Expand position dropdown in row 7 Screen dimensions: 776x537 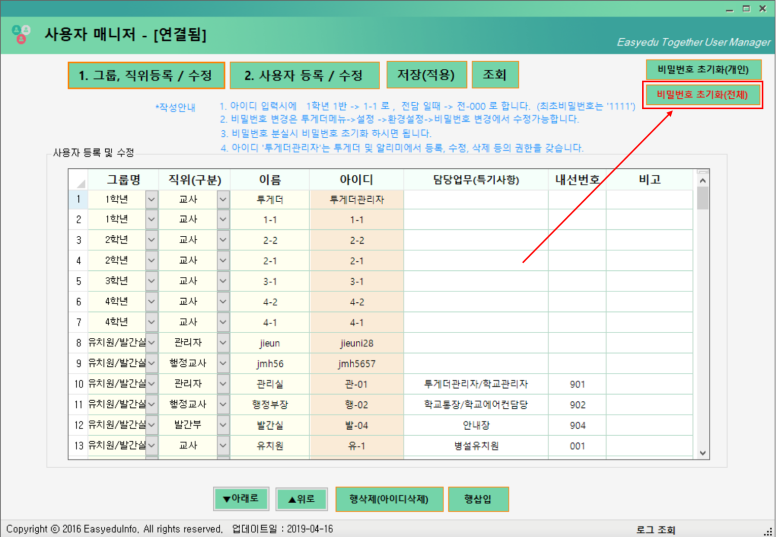pyautogui.click(x=223, y=322)
